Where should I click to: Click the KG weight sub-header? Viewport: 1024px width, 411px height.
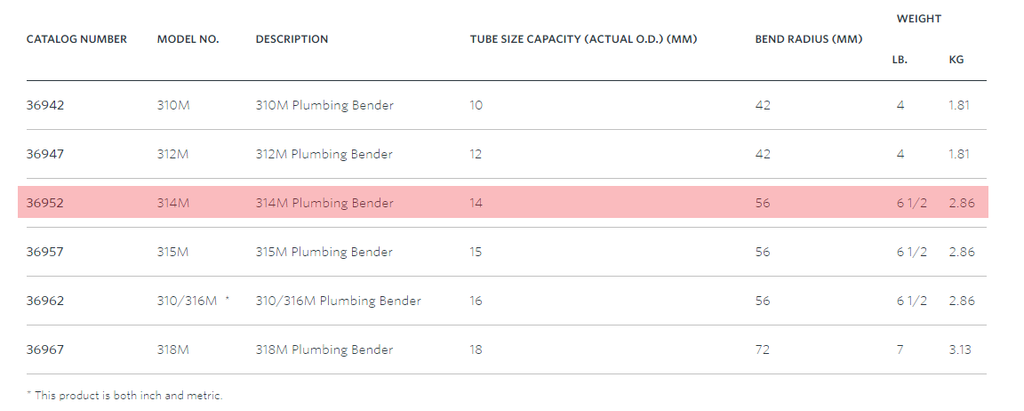pos(956,60)
